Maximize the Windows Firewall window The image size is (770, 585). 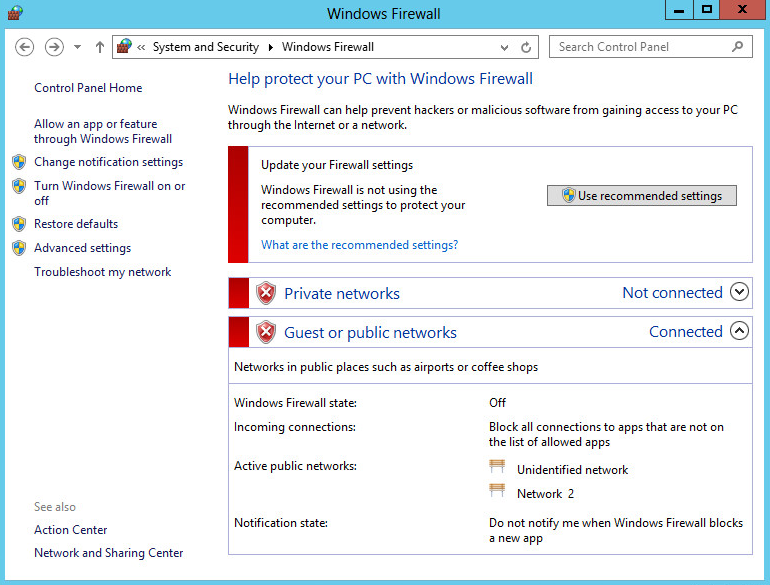pos(707,10)
